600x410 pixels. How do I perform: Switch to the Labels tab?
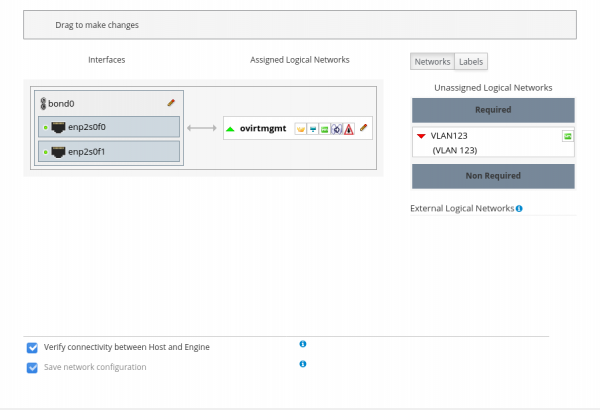click(471, 62)
